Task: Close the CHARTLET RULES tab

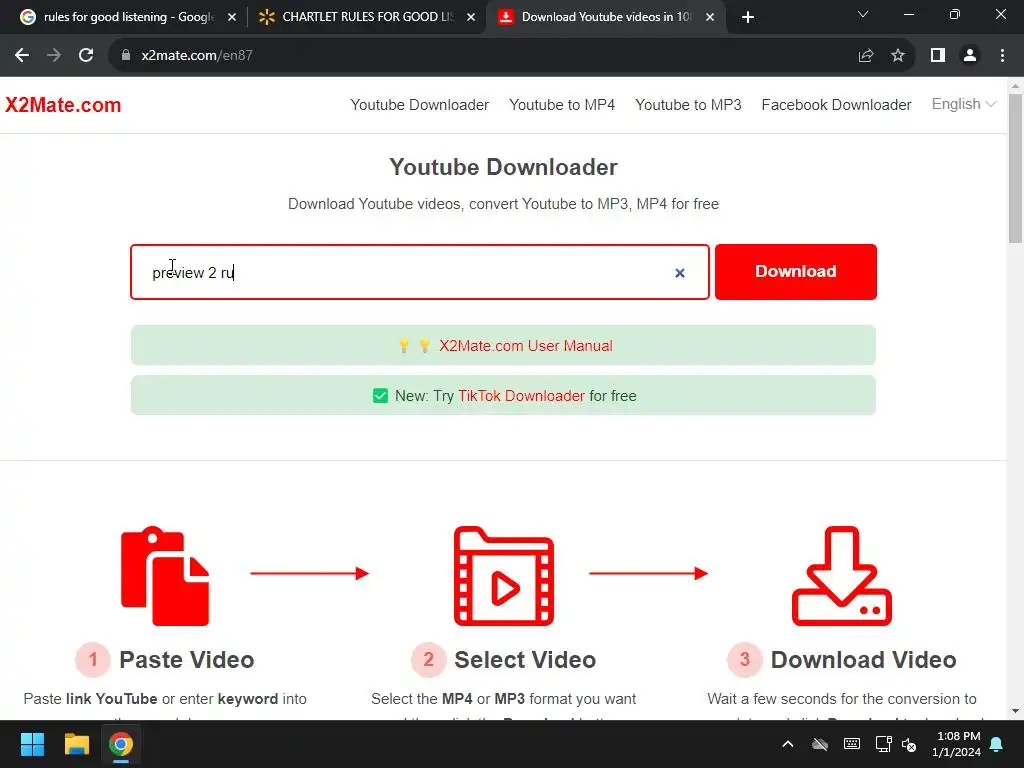Action: click(x=471, y=18)
